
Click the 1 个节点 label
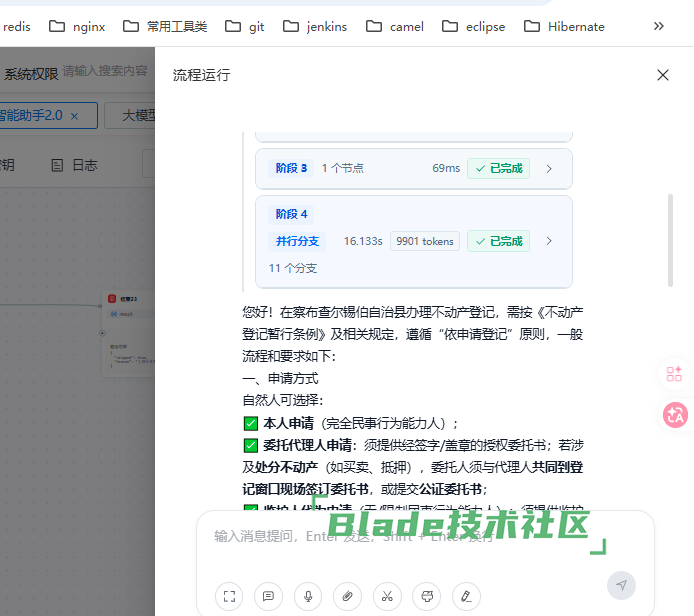(343, 168)
